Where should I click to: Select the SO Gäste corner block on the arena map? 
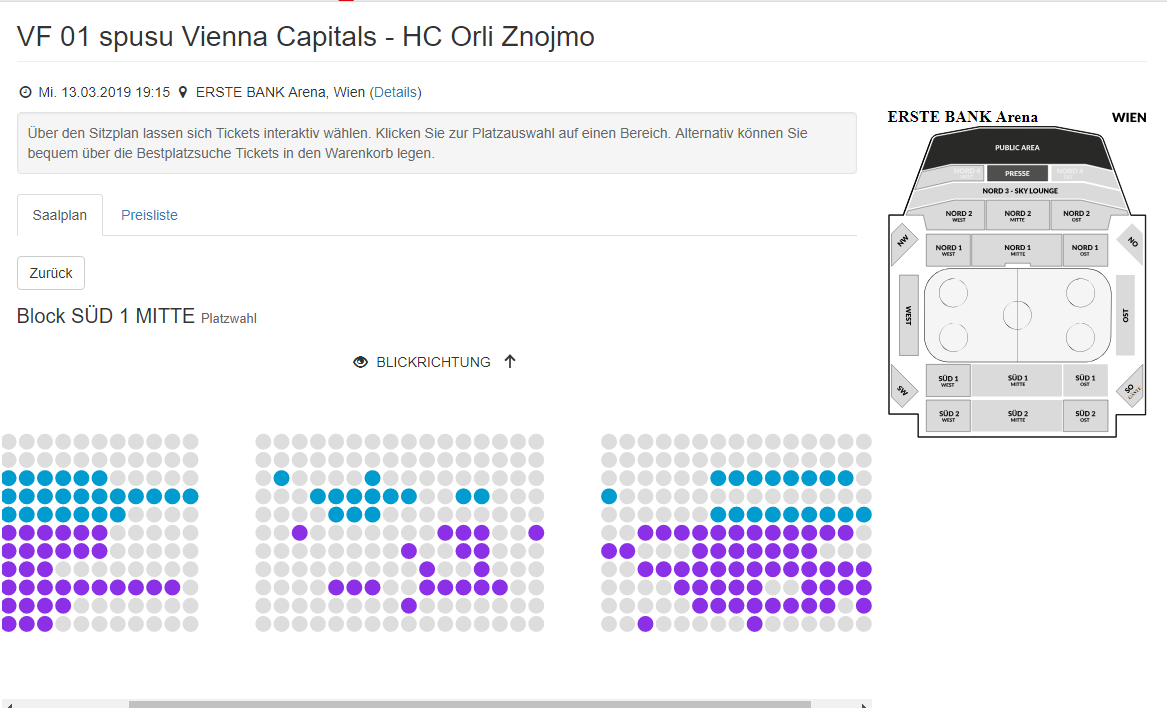[x=1130, y=390]
